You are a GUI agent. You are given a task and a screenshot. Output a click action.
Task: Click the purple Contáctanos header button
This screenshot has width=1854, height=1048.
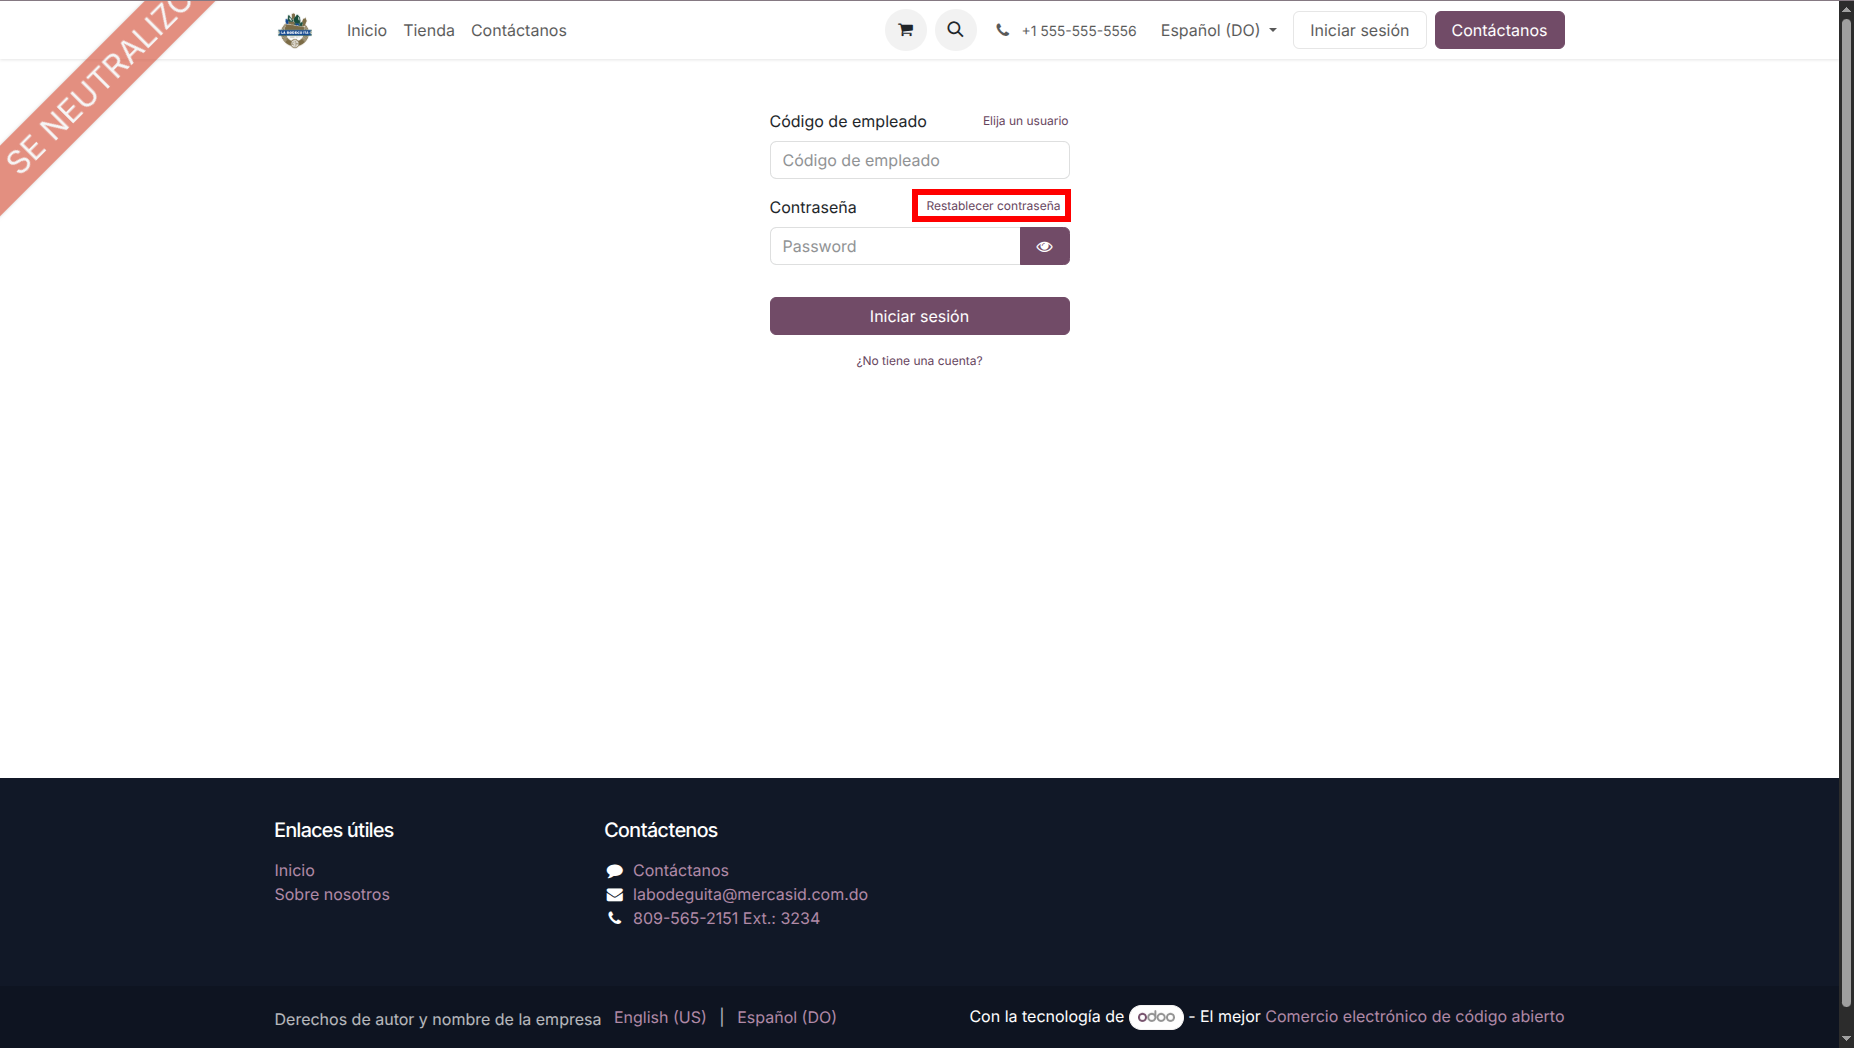[x=1499, y=31]
